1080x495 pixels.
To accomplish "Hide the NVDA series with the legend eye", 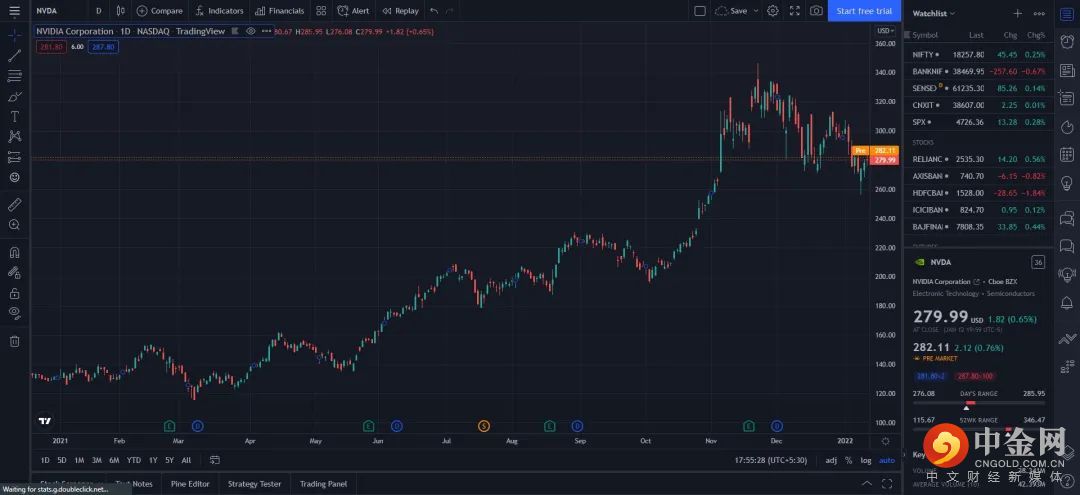I will click(x=251, y=31).
